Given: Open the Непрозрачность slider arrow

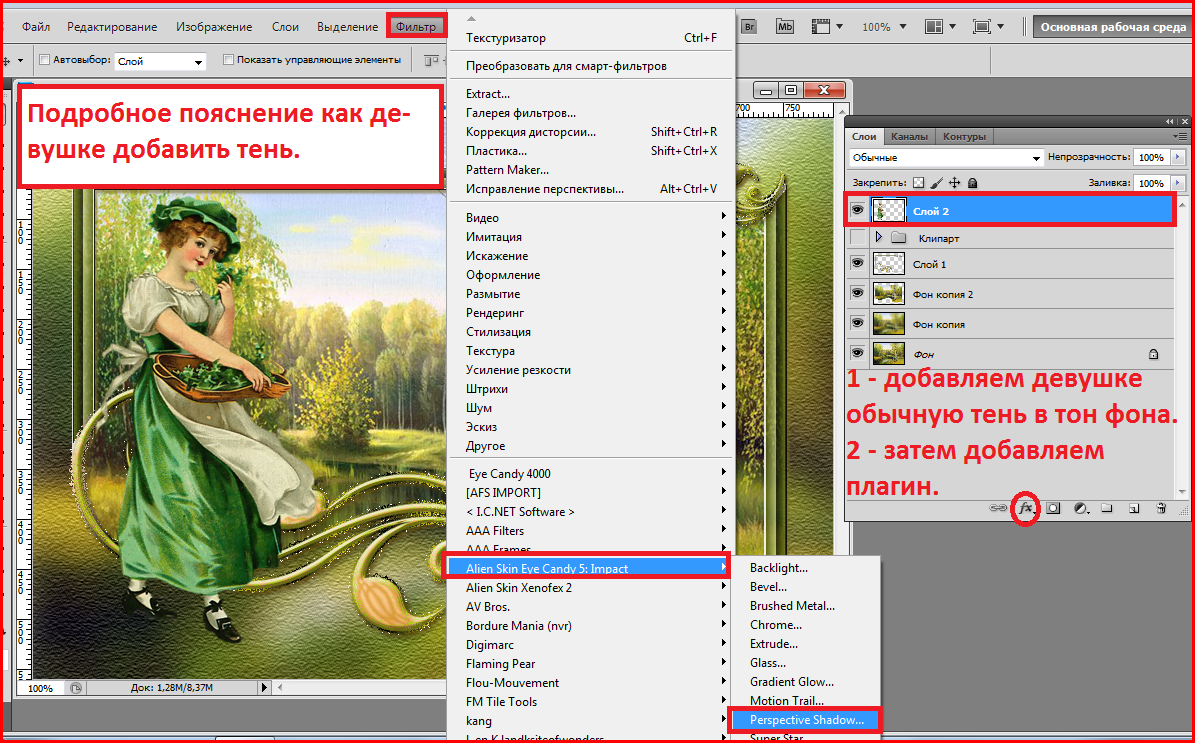Looking at the screenshot, I should coord(1177,158).
